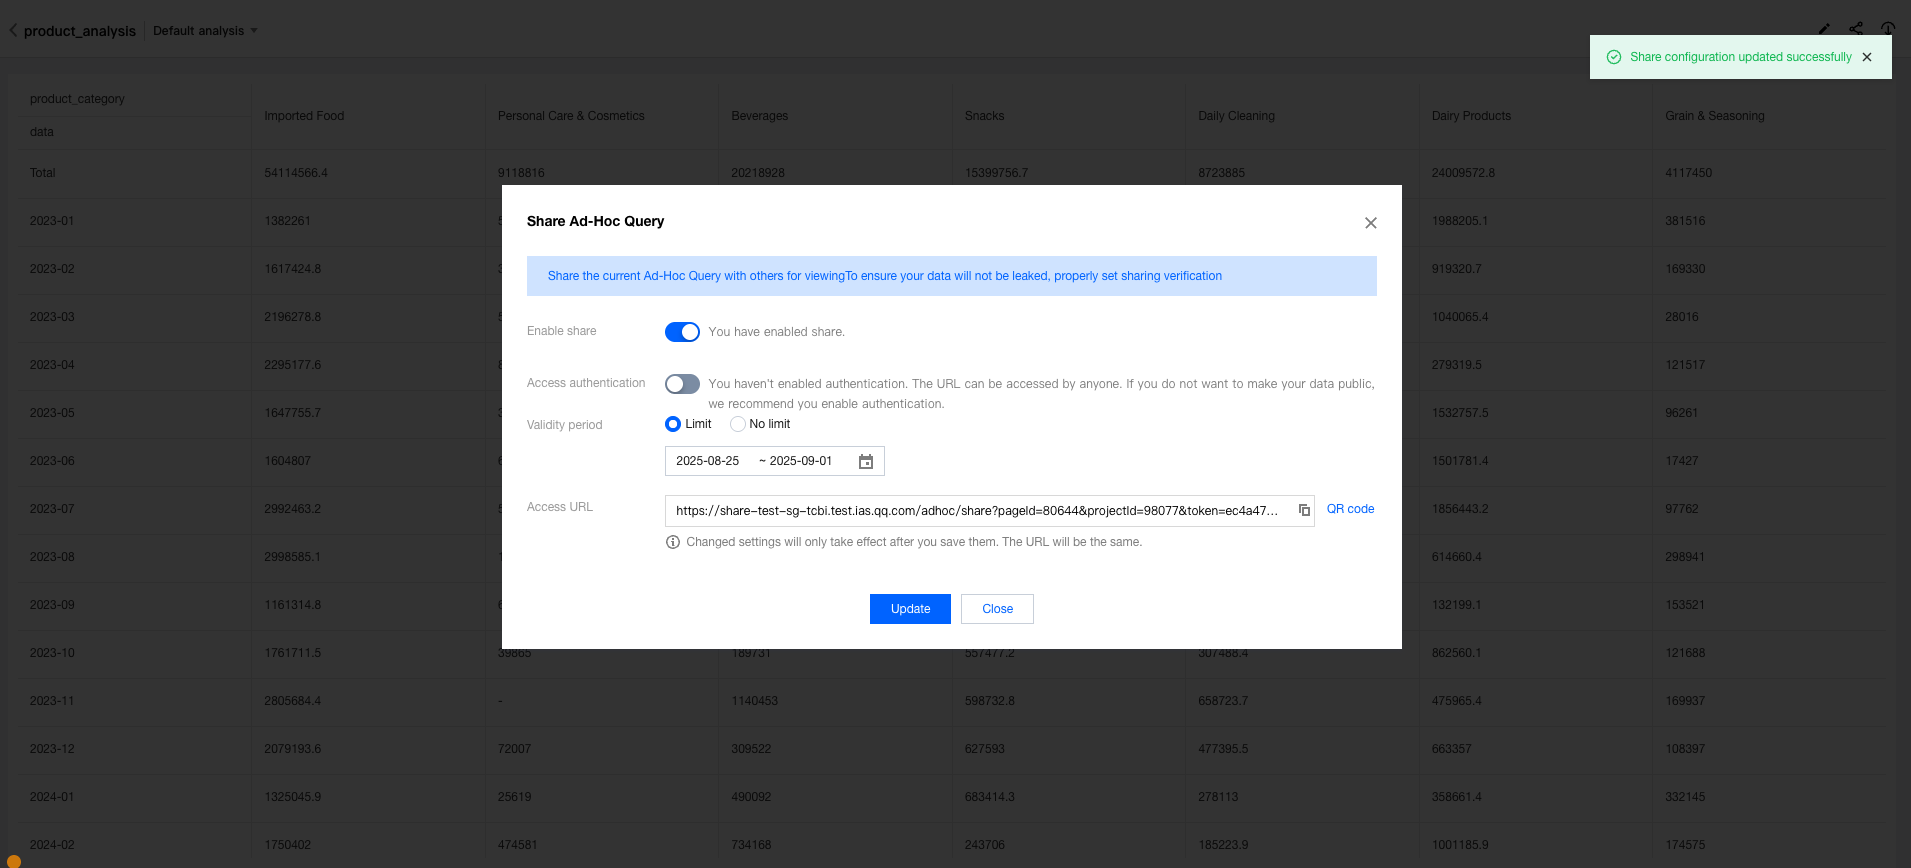This screenshot has width=1911, height=868.
Task: Click the cell value 28016
Action: coord(1682,317)
